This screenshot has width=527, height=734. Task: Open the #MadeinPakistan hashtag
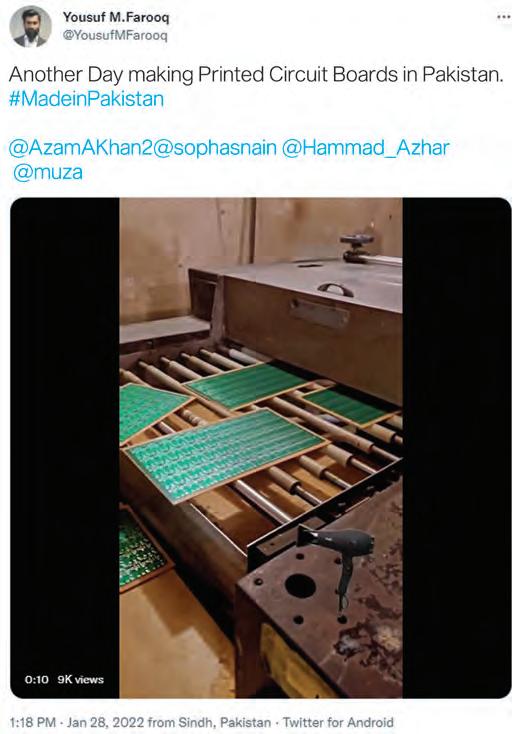point(87,99)
